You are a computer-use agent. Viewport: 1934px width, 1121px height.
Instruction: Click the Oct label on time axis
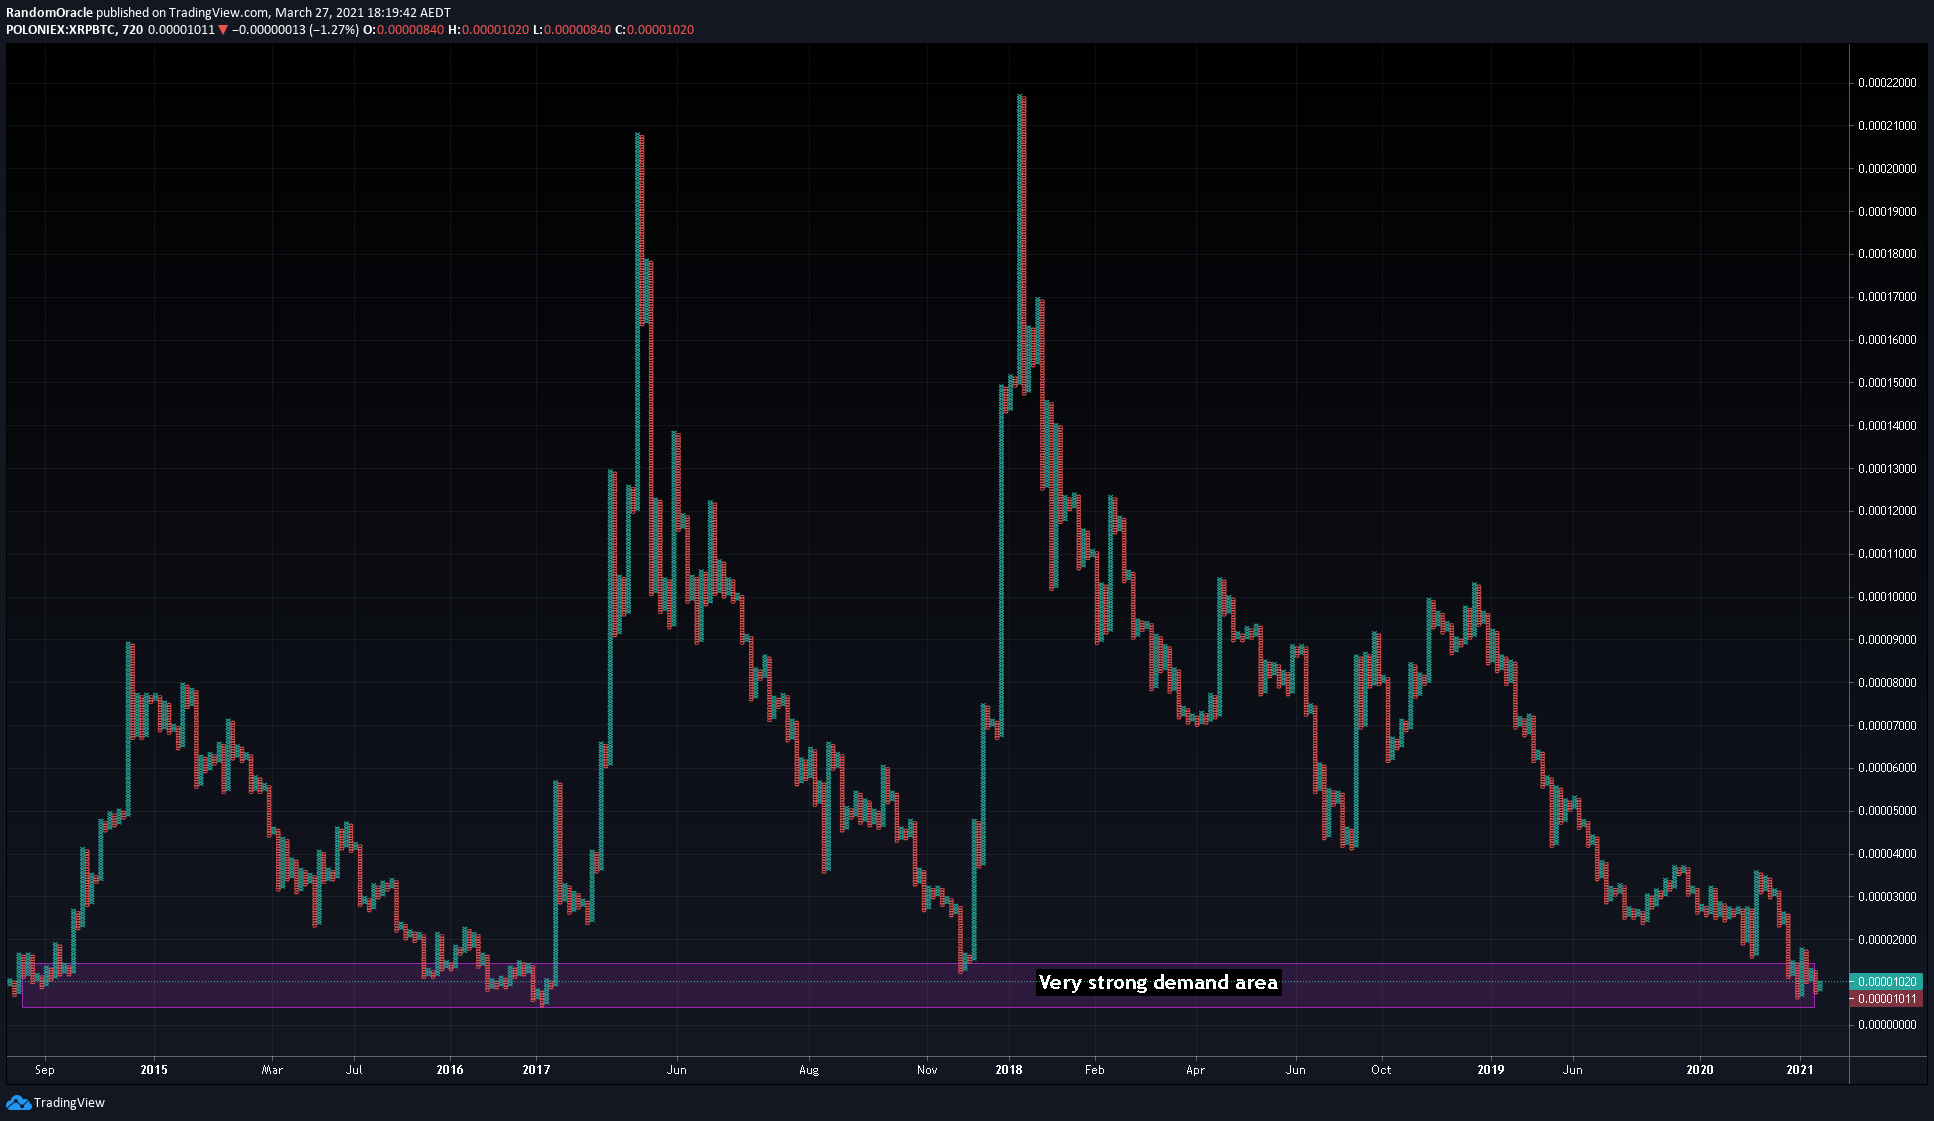tap(1381, 1070)
